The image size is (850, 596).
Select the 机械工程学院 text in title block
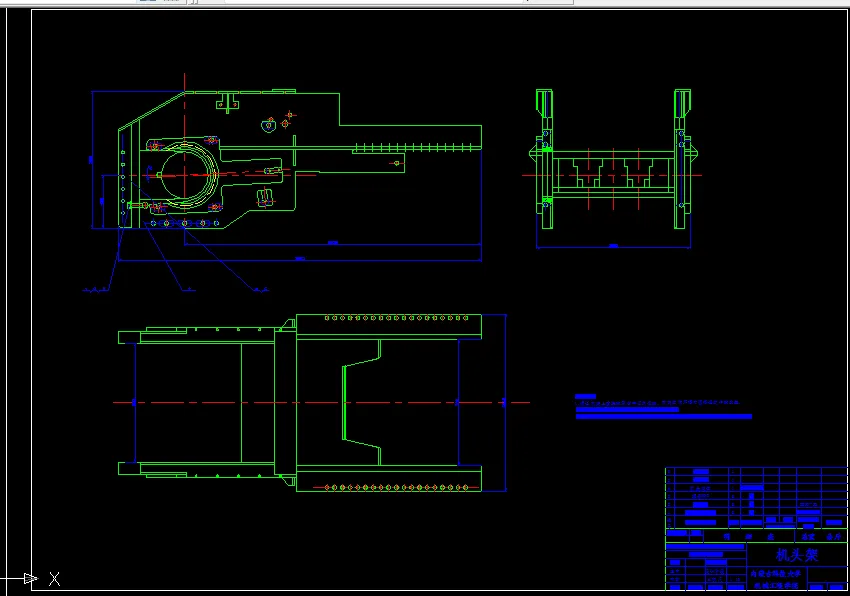click(776, 586)
